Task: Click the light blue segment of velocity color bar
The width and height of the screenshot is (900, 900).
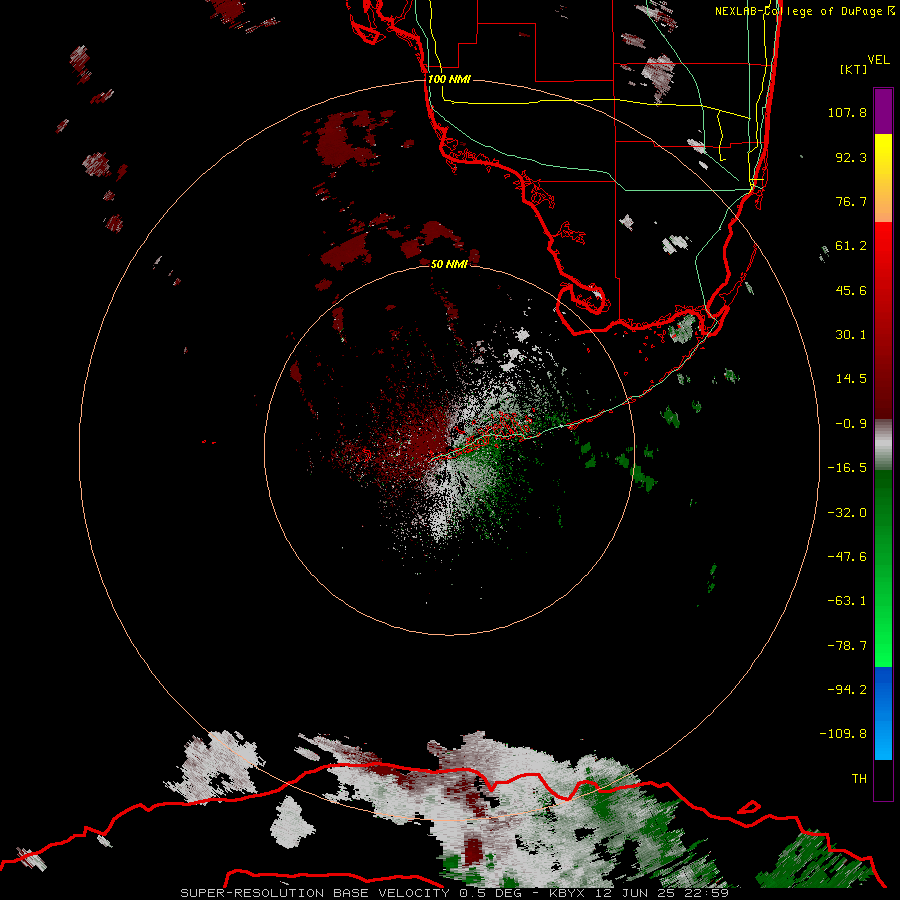Action: pyautogui.click(x=883, y=713)
